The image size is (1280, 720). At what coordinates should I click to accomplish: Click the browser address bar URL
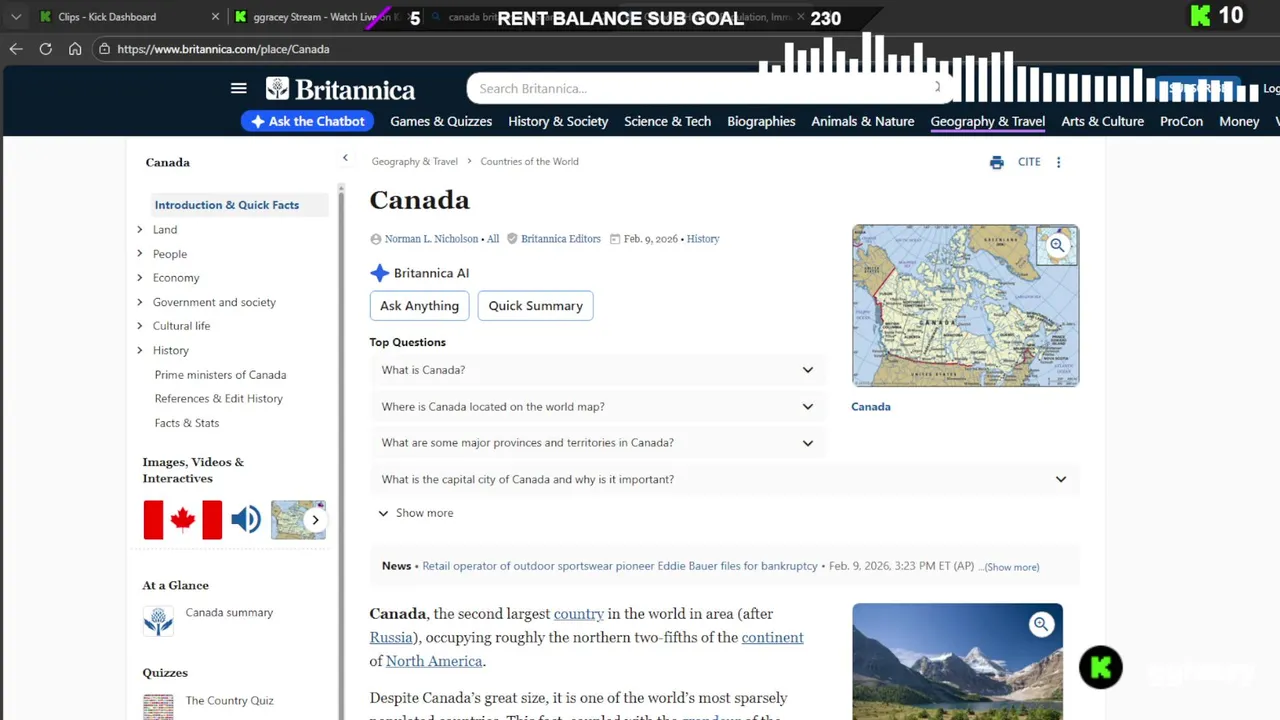pyautogui.click(x=223, y=49)
